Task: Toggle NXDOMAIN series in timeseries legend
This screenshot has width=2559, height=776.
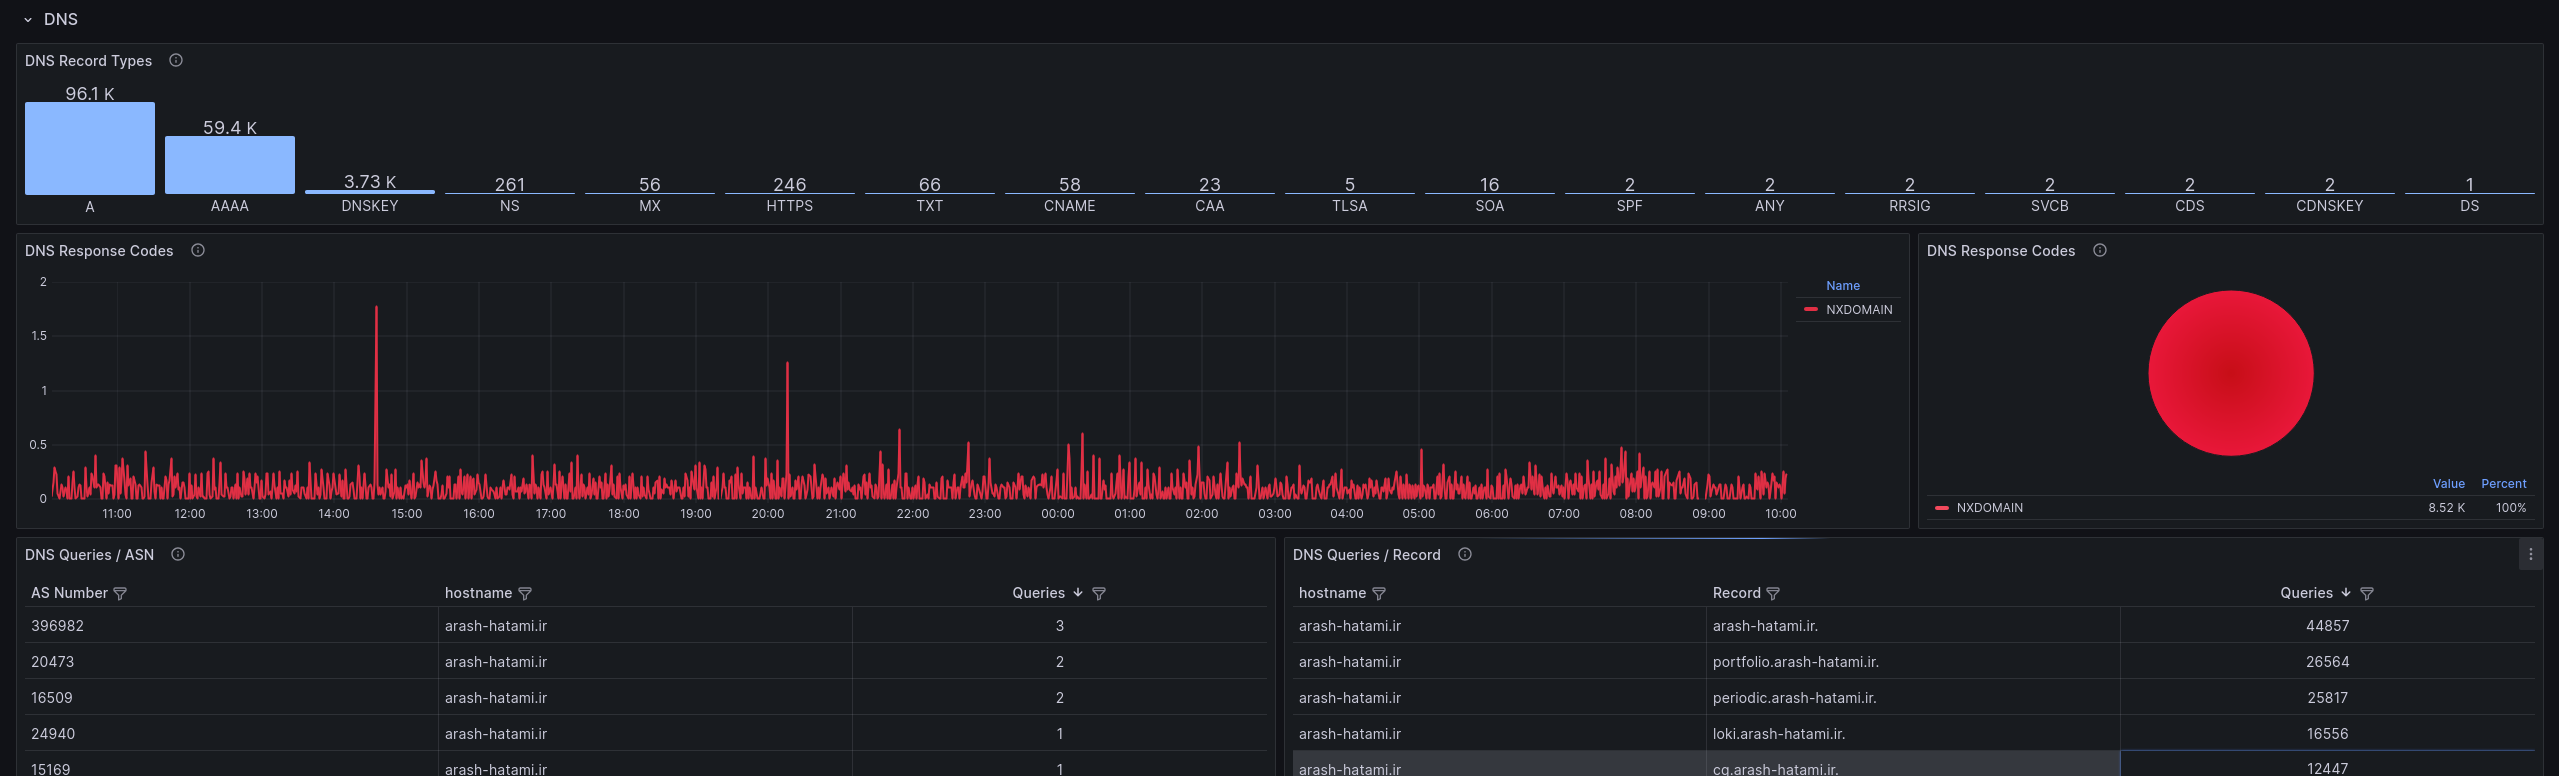Action: click(1859, 310)
